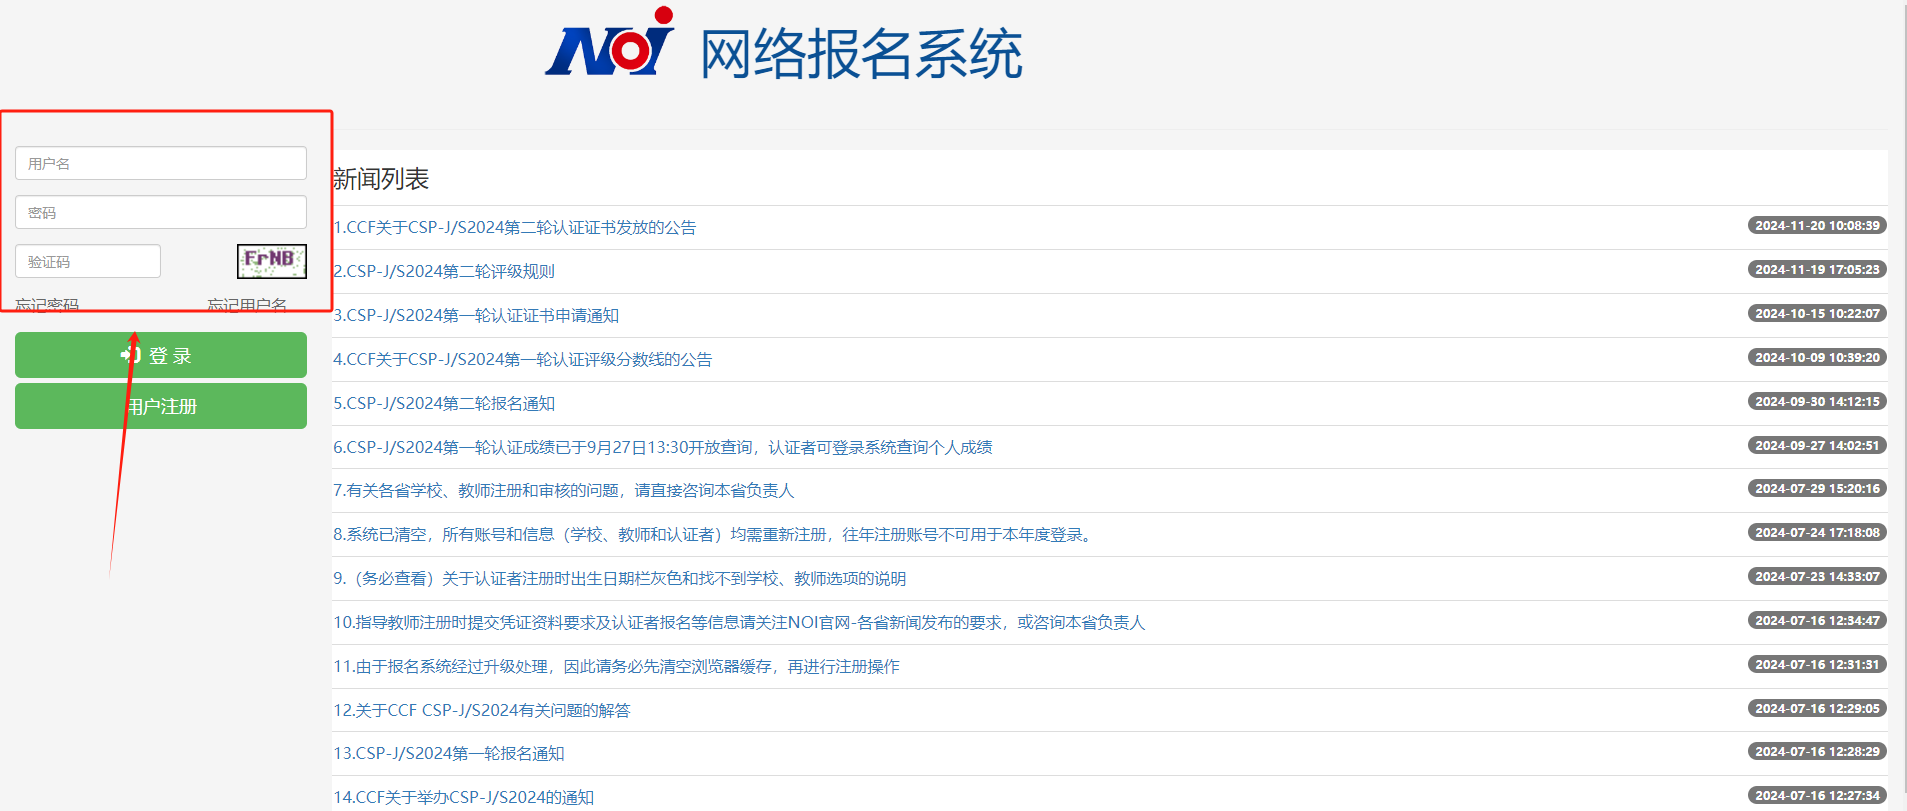Click the 用户注册 register button
Image resolution: width=1907 pixels, height=811 pixels.
(x=160, y=406)
